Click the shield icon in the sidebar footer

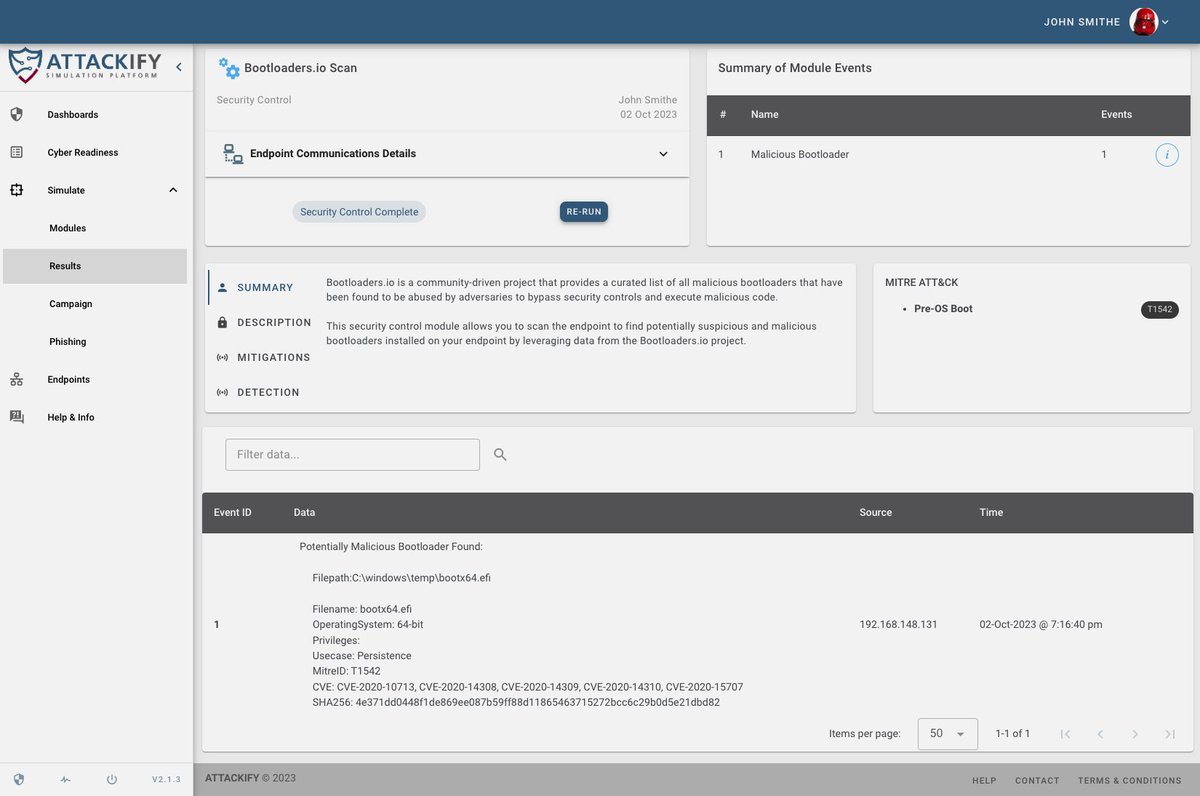pos(18,779)
